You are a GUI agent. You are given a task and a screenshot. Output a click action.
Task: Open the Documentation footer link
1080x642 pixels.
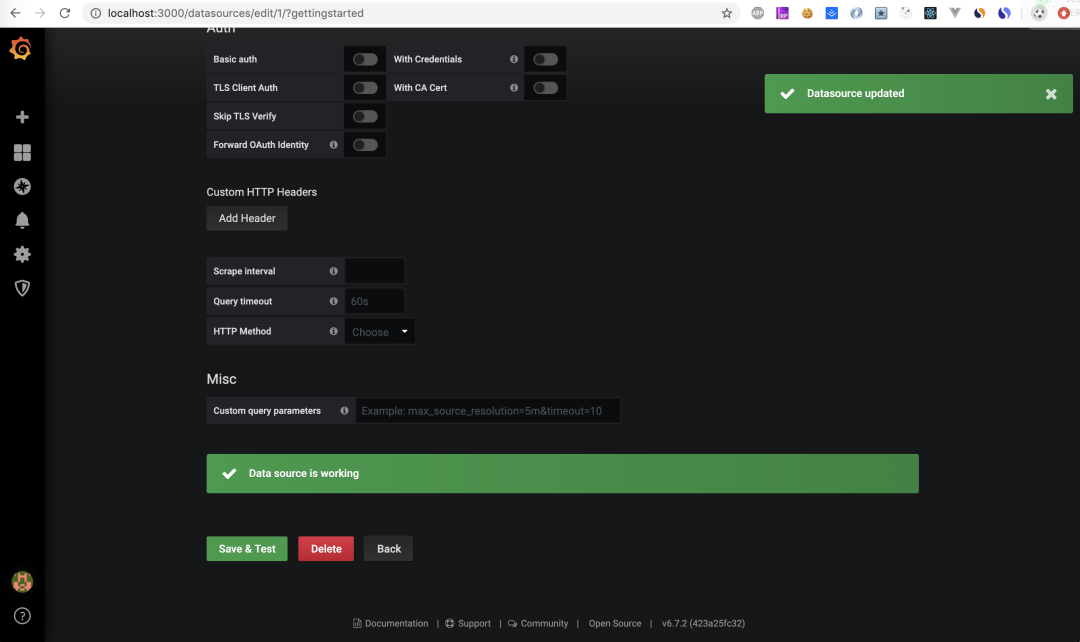click(391, 623)
